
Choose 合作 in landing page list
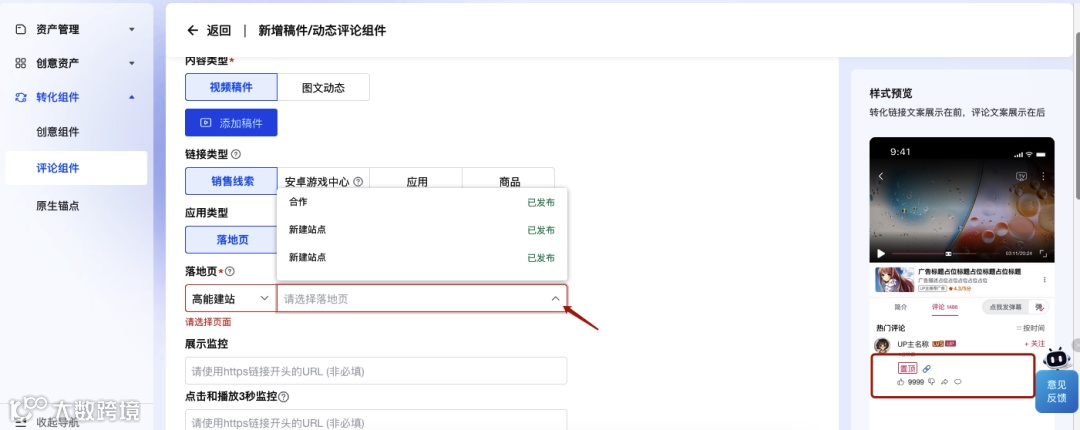click(x=422, y=202)
